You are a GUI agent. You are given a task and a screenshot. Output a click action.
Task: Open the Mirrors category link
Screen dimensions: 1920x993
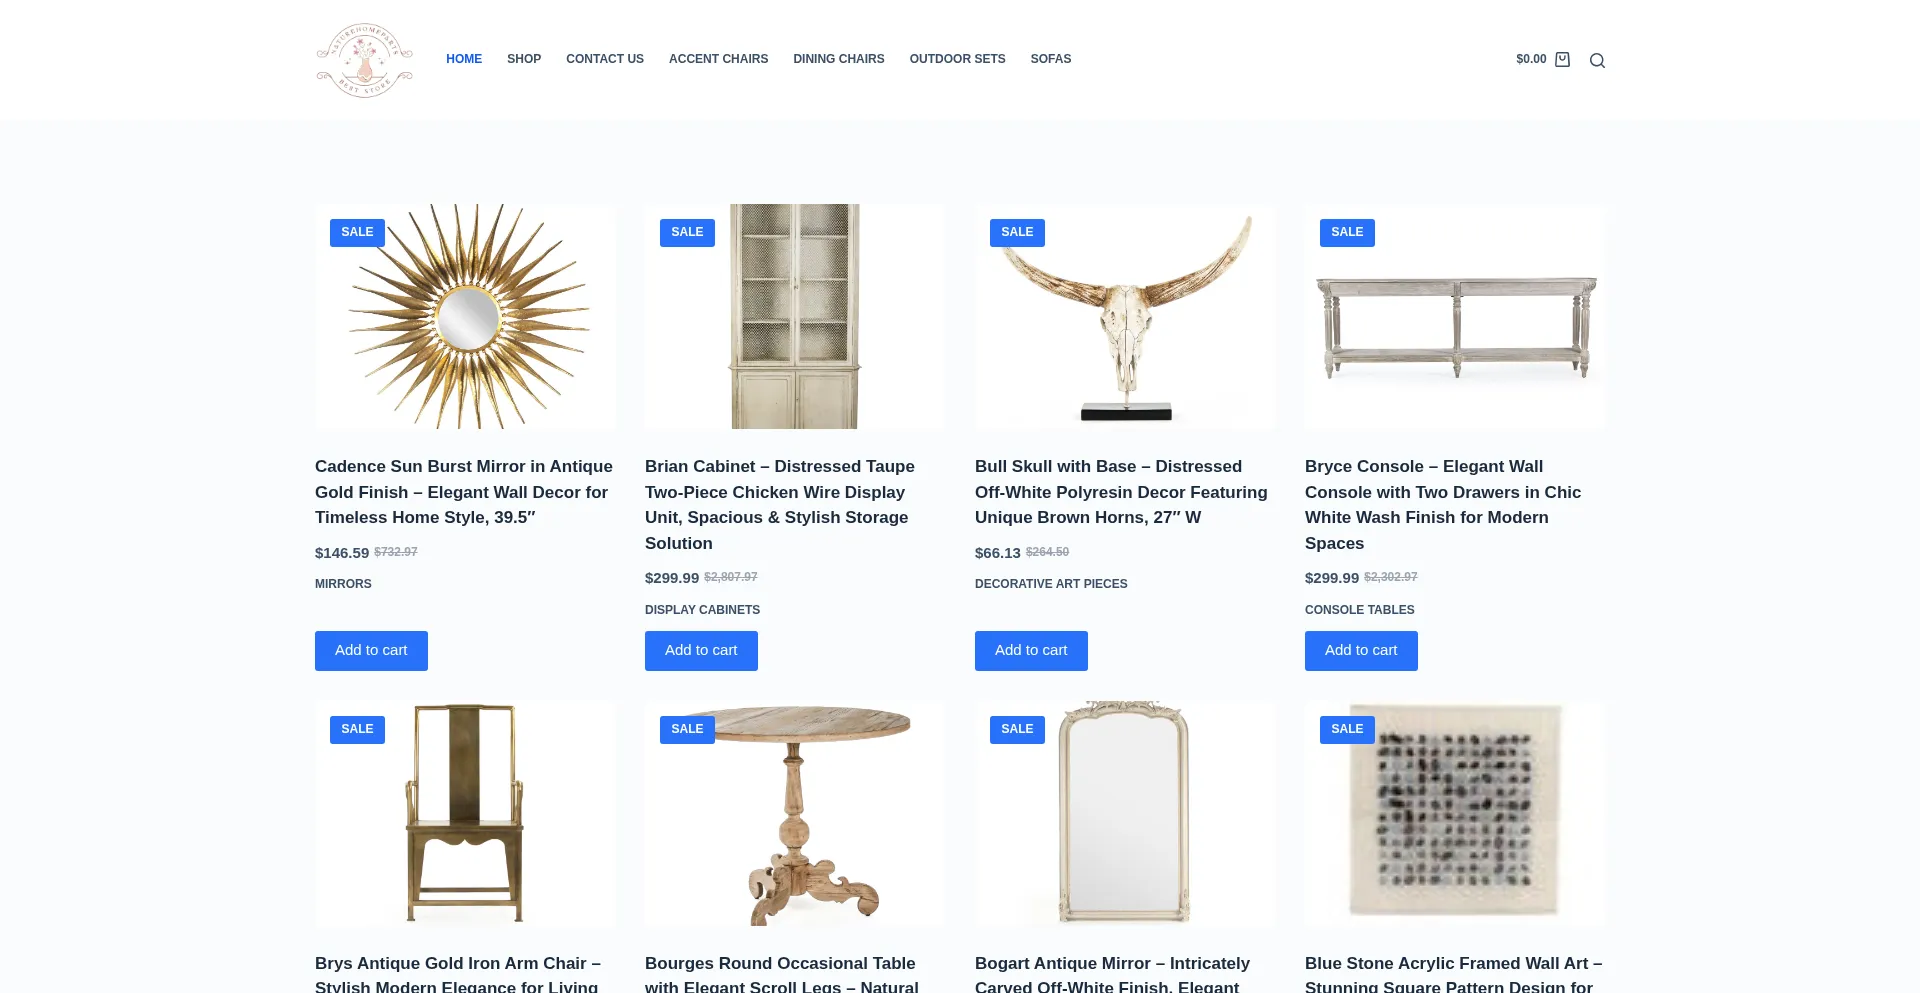[343, 584]
